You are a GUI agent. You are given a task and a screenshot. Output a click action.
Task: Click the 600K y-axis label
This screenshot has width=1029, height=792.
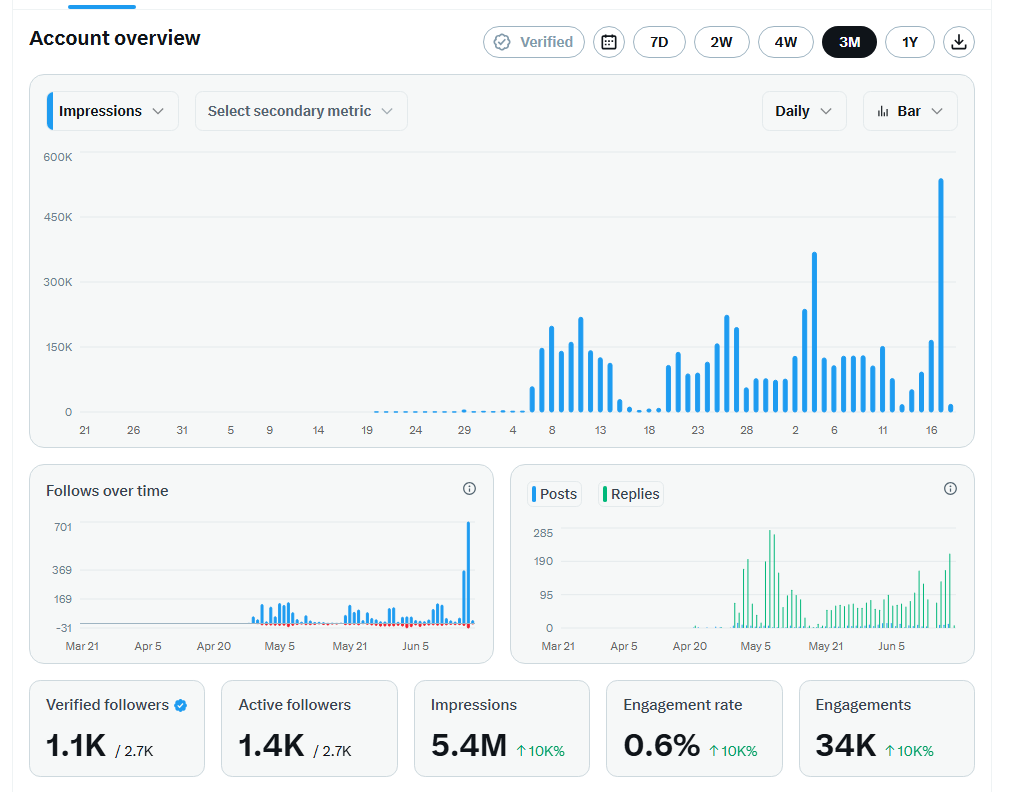click(58, 157)
